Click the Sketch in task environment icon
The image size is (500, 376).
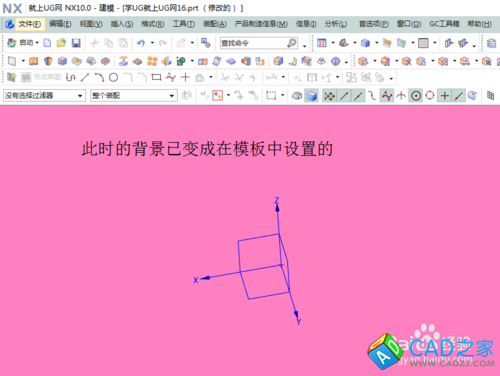[x=11, y=77]
